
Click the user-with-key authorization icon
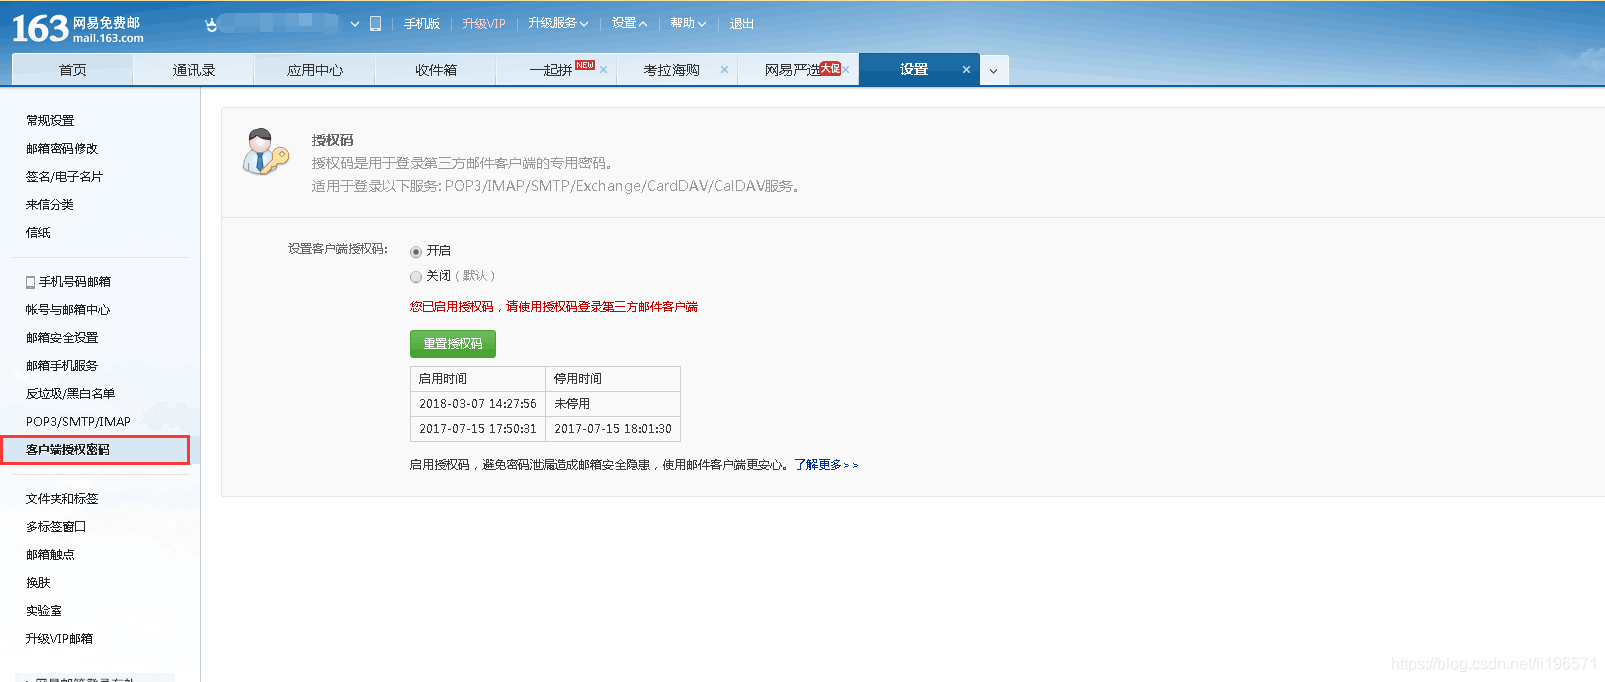click(x=265, y=152)
